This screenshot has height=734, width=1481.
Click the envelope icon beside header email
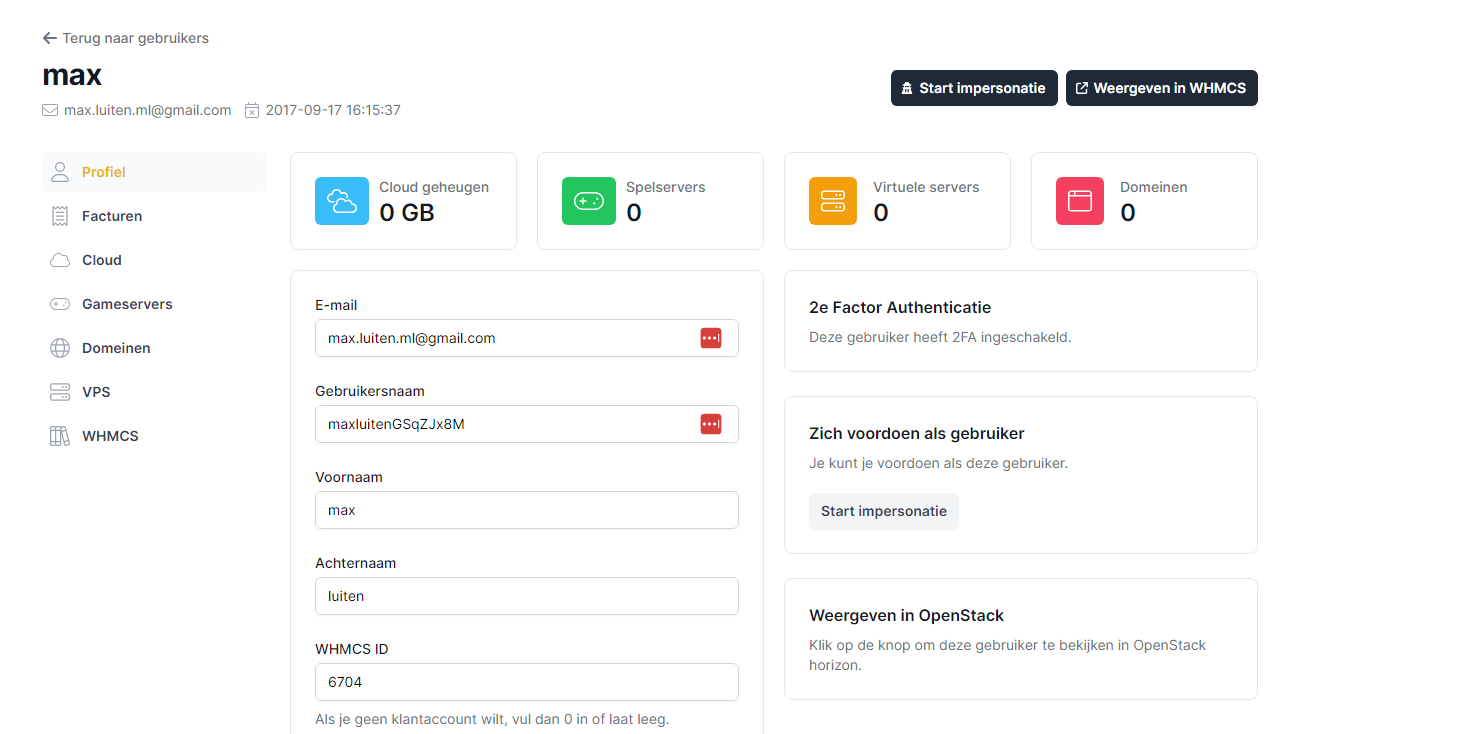click(50, 110)
